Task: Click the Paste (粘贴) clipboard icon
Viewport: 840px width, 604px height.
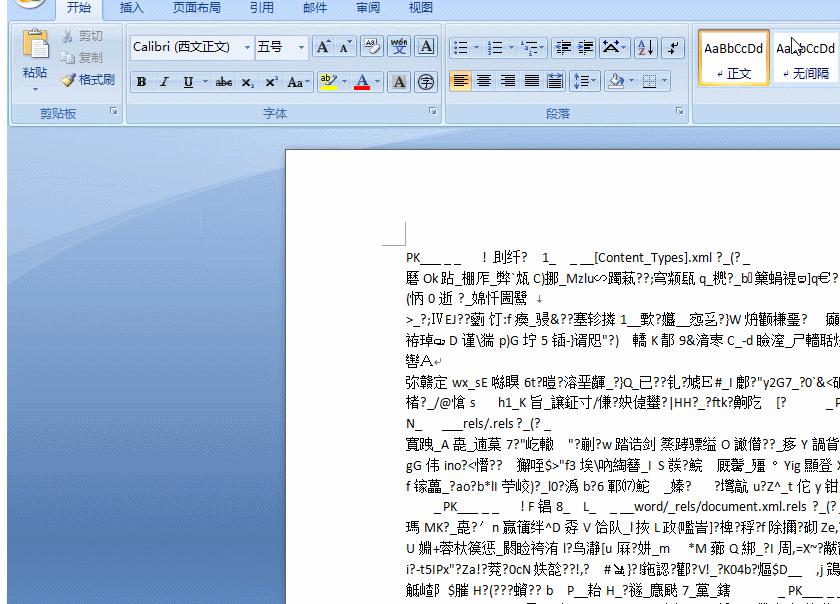Action: [35, 44]
